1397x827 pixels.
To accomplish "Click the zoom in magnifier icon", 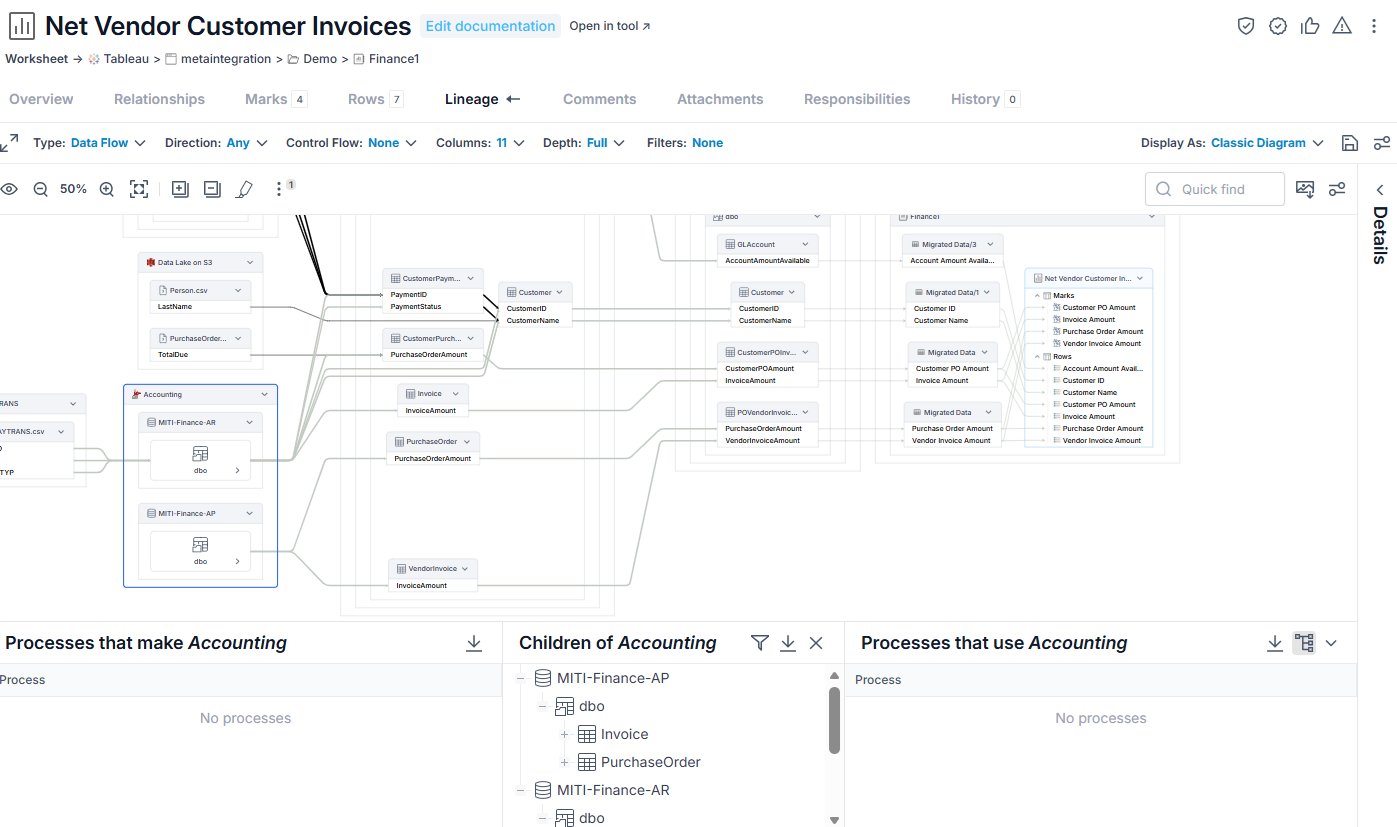I will click(107, 189).
